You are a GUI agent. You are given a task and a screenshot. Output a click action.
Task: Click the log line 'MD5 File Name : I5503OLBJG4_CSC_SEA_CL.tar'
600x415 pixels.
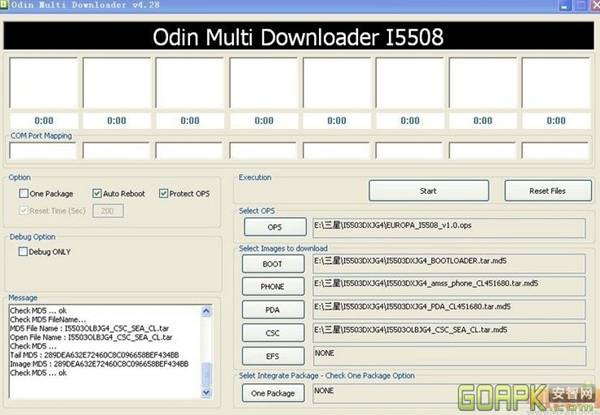click(89, 328)
